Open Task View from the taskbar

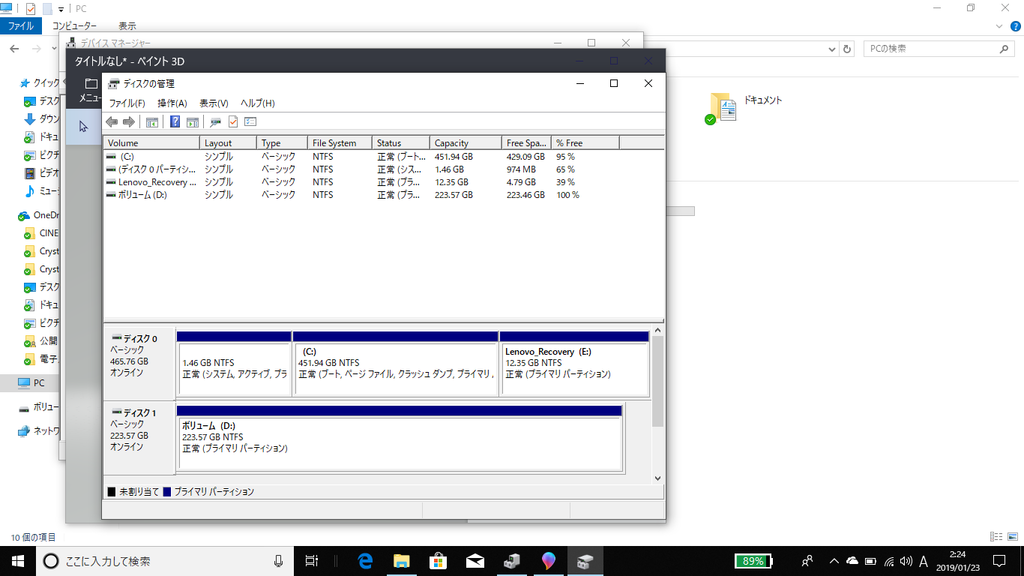tap(312, 561)
